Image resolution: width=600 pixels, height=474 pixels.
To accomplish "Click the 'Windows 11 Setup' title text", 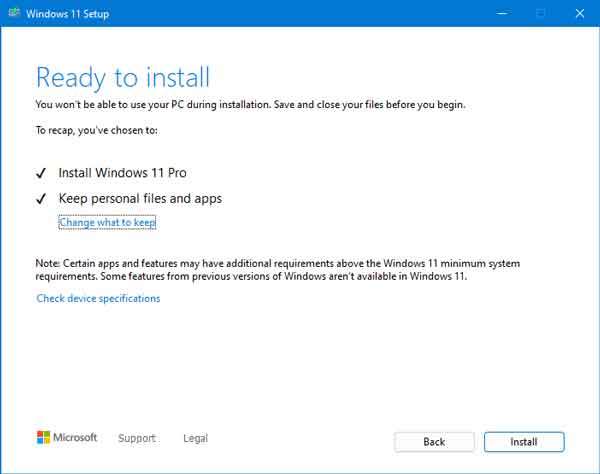I will point(68,14).
